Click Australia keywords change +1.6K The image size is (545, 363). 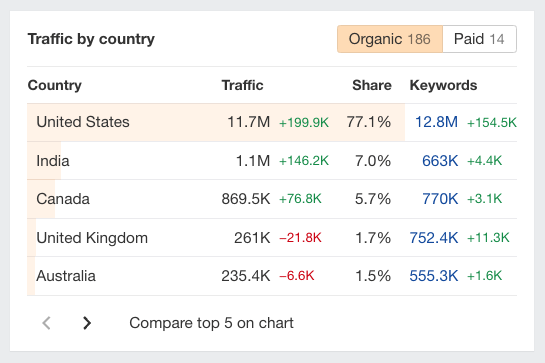coord(484,276)
